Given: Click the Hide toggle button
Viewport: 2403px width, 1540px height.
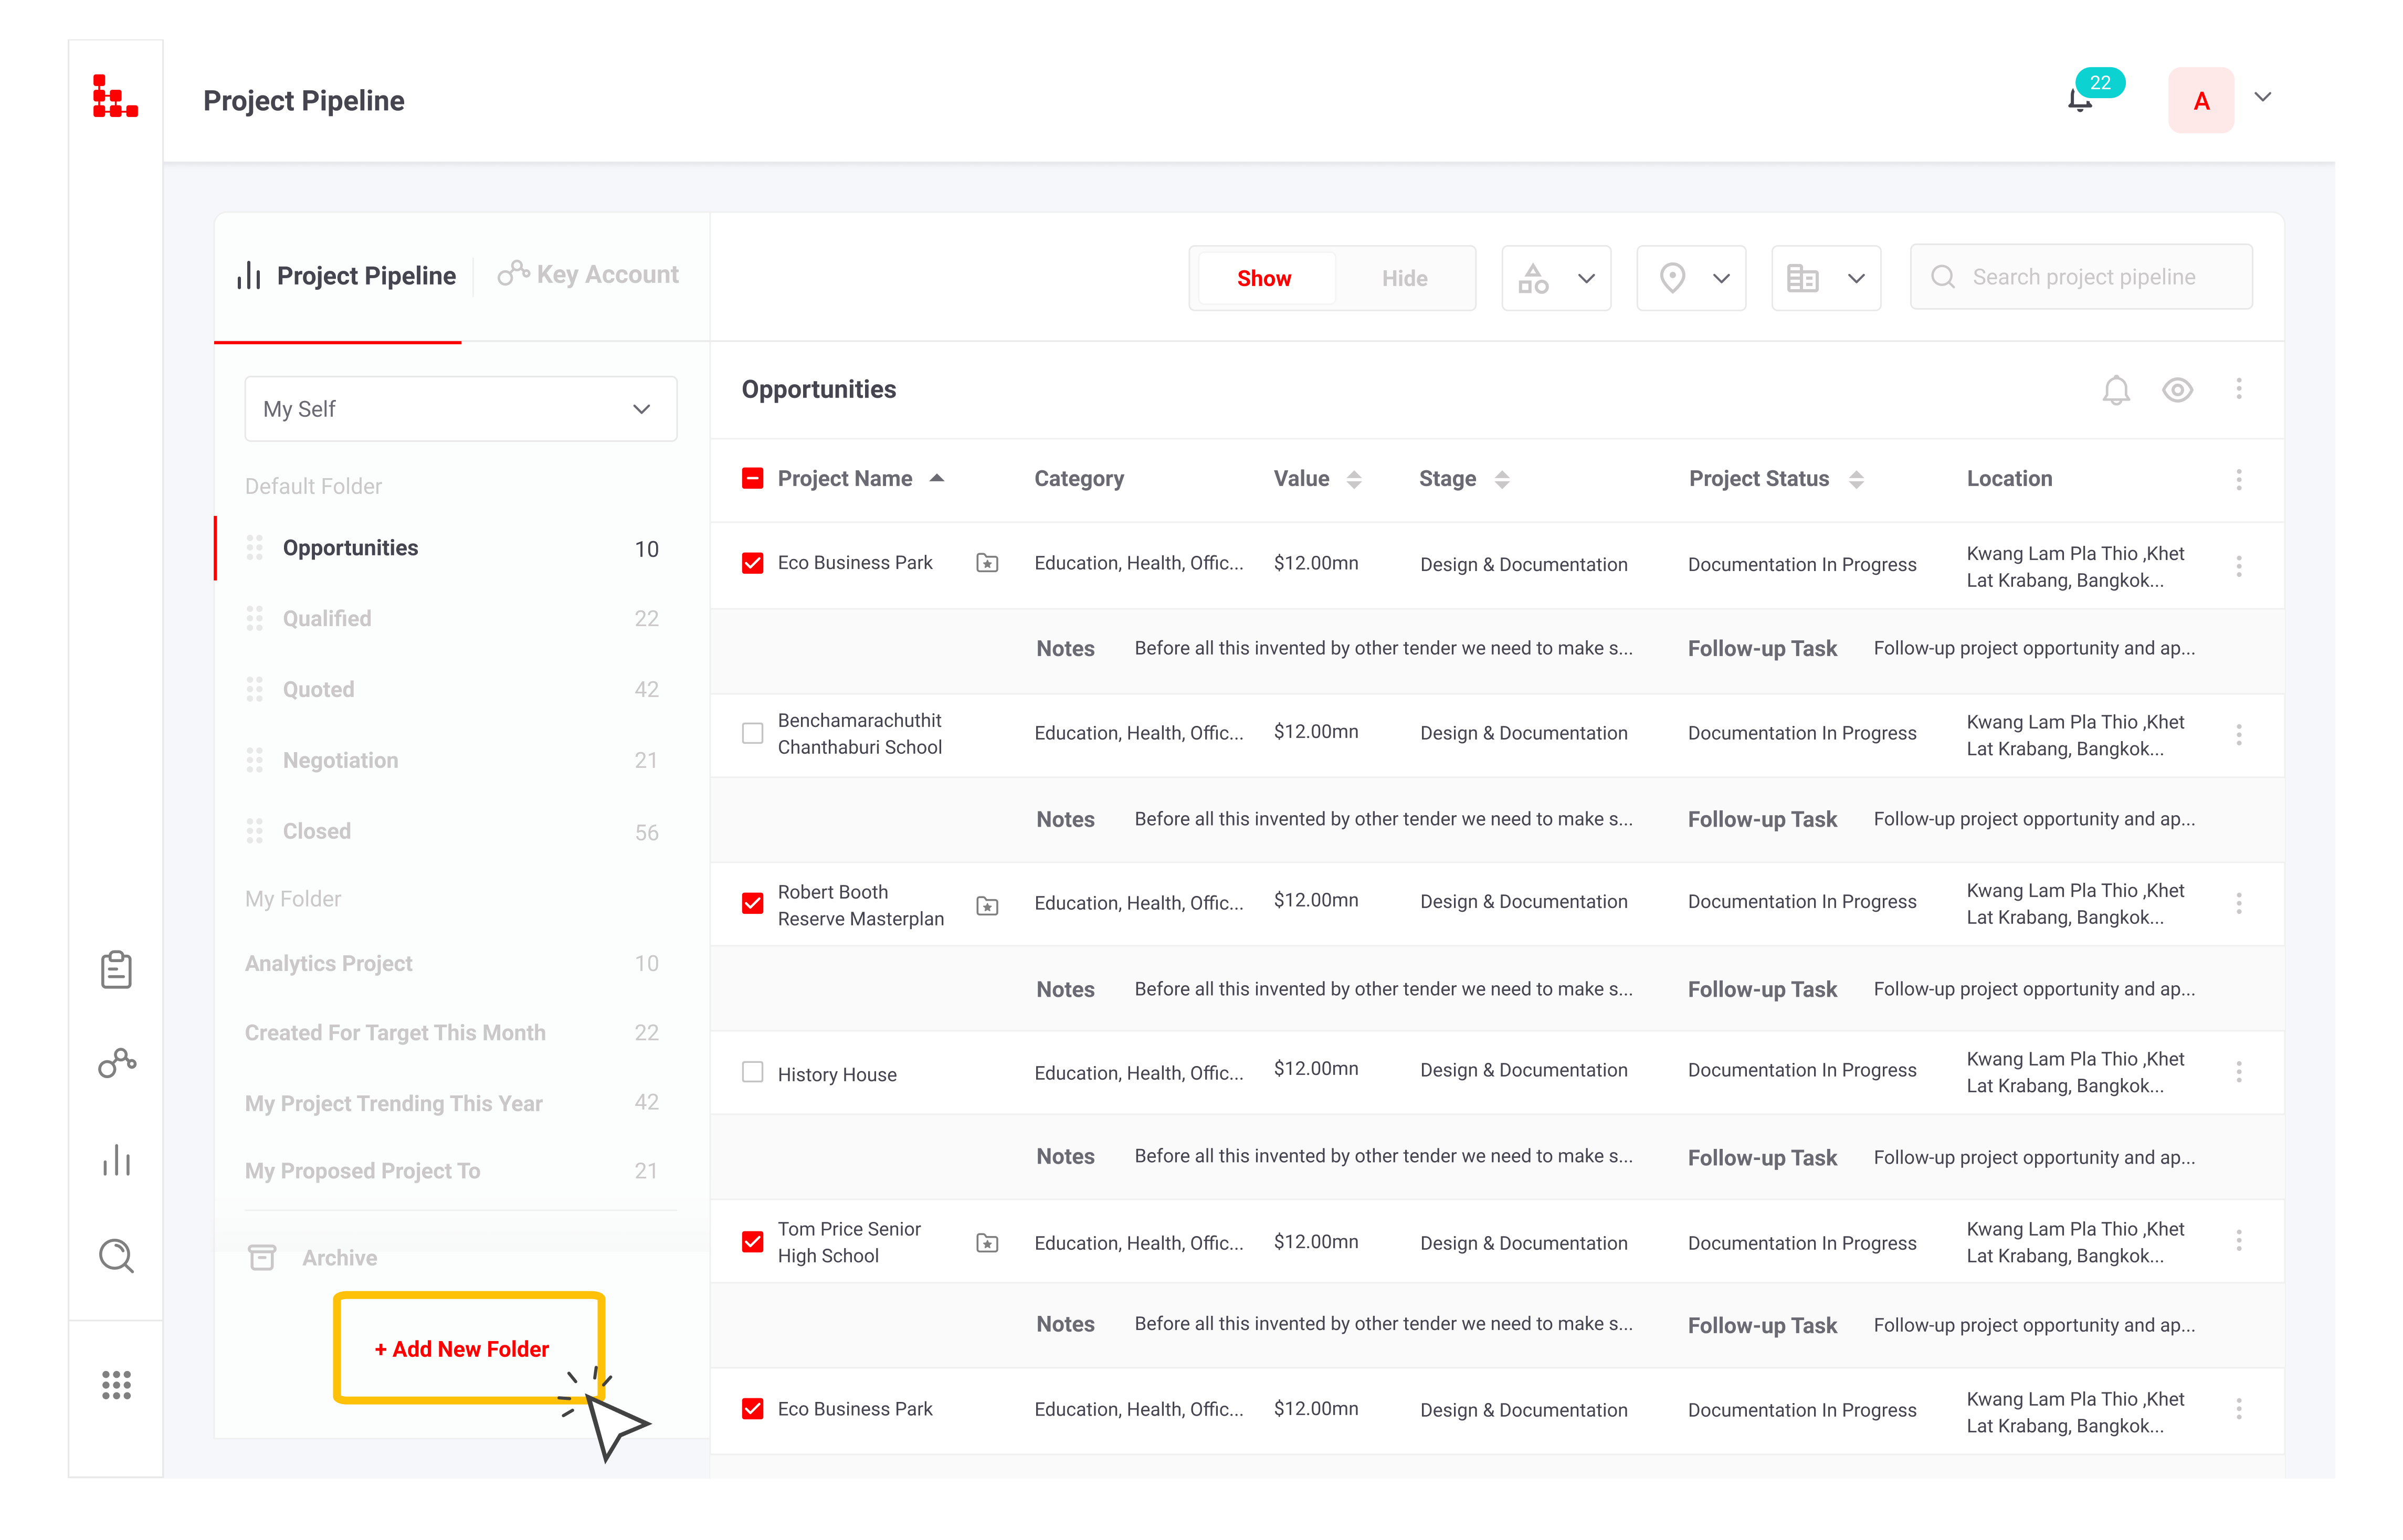Looking at the screenshot, I should click(x=1404, y=279).
